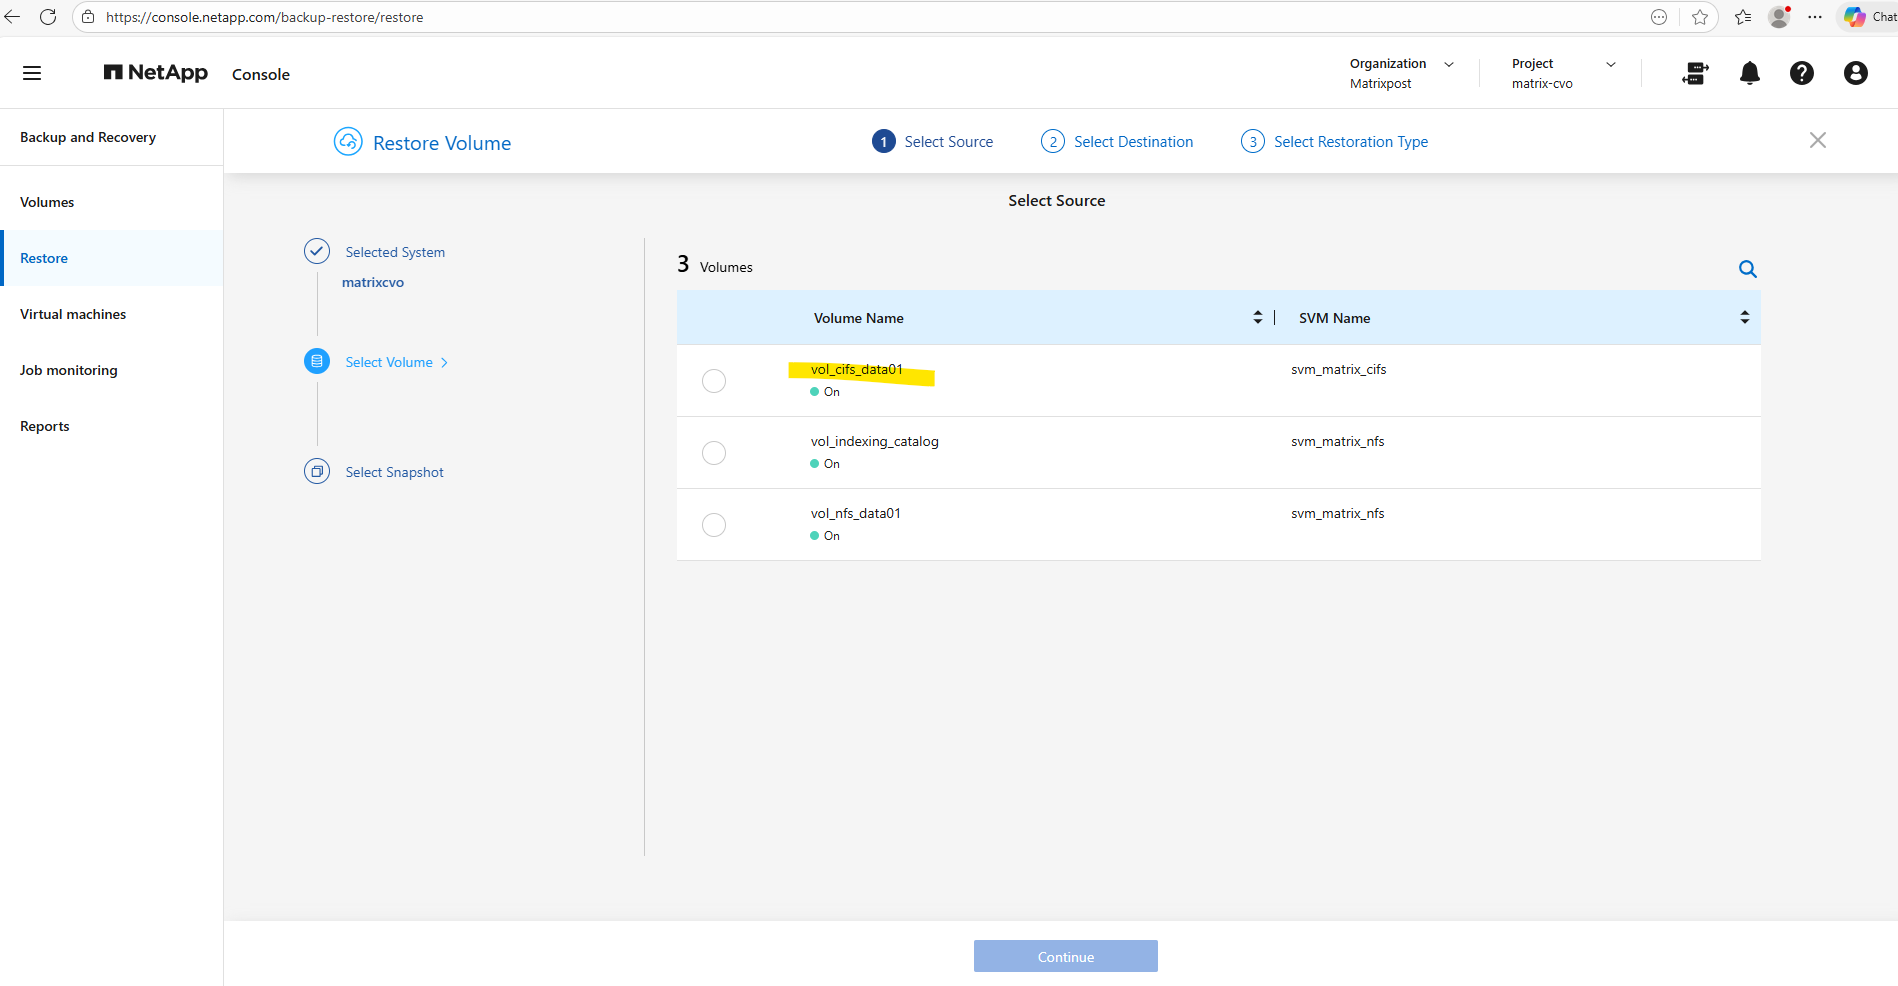Select the vol_cifs_data01 radio button
1898x986 pixels.
(714, 381)
